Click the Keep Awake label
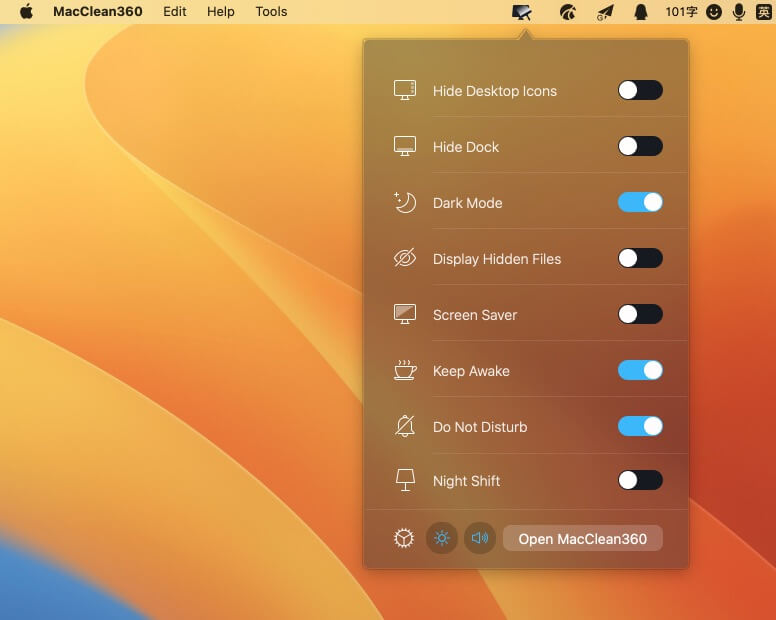This screenshot has width=776, height=620. pos(471,371)
